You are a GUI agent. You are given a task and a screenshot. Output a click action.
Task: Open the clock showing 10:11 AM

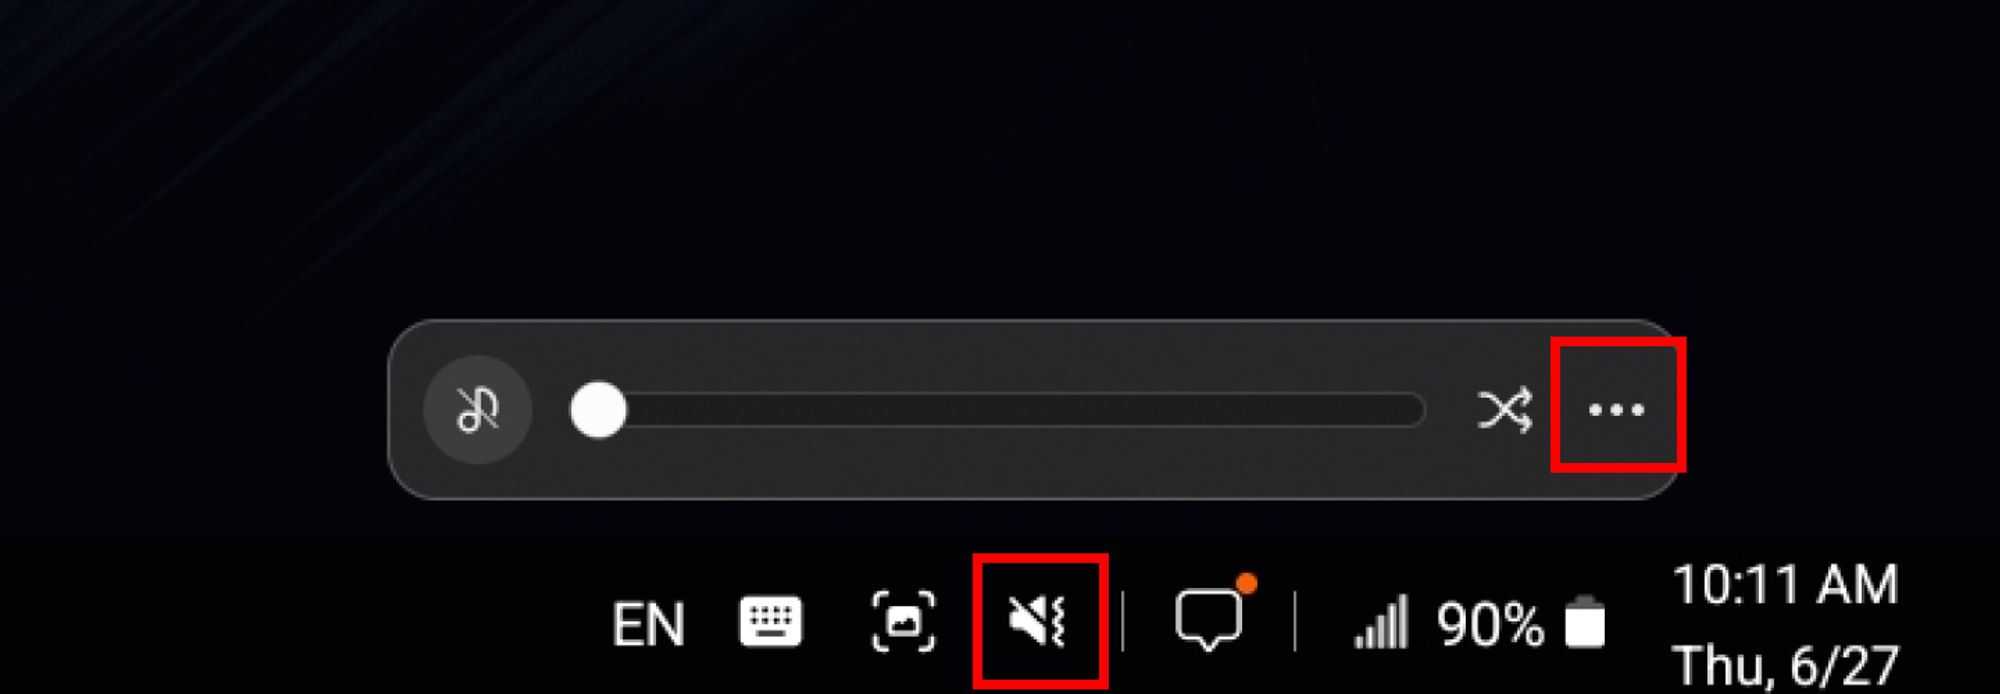(x=1785, y=585)
